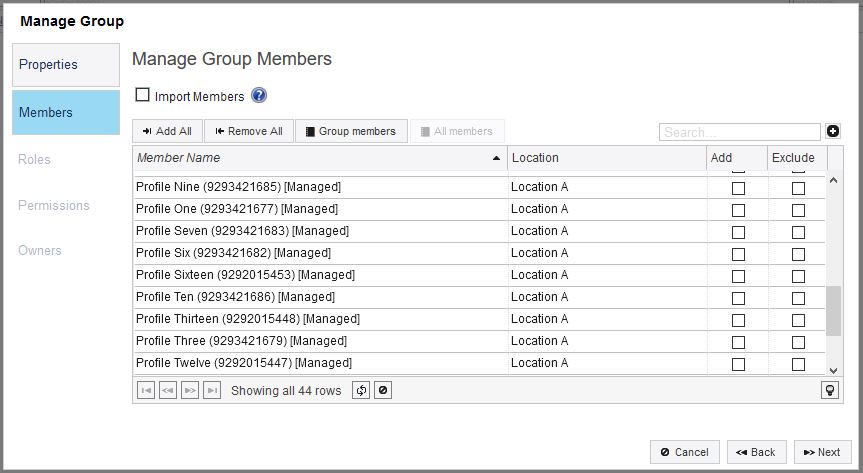Sort by Member Name arrow
This screenshot has height=473, width=863.
496,158
